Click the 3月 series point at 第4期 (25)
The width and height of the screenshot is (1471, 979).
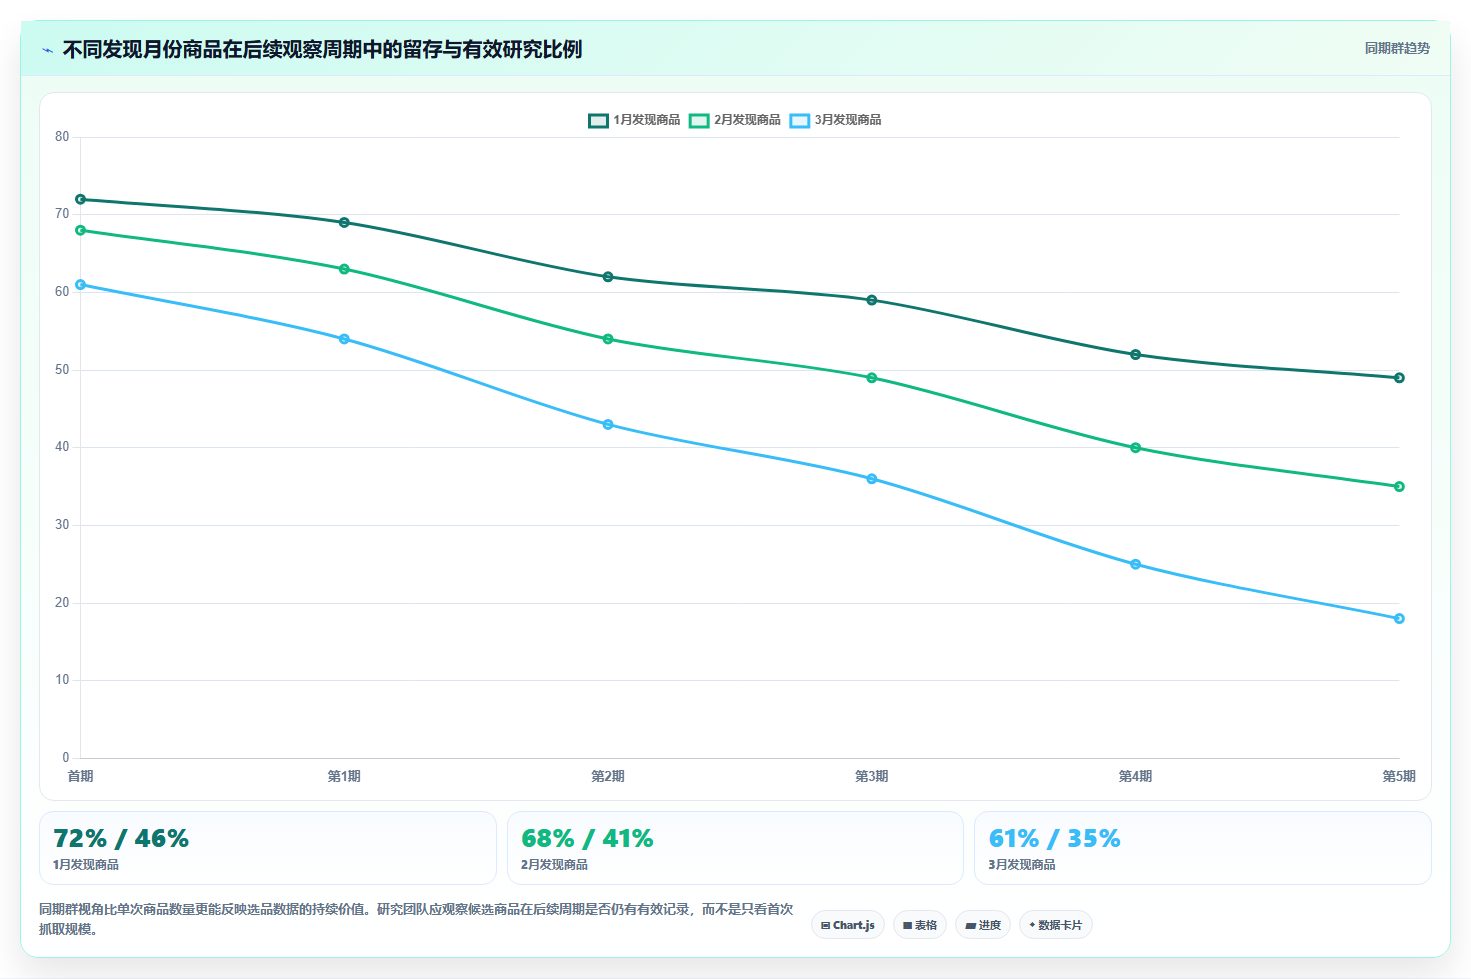pyautogui.click(x=1135, y=564)
